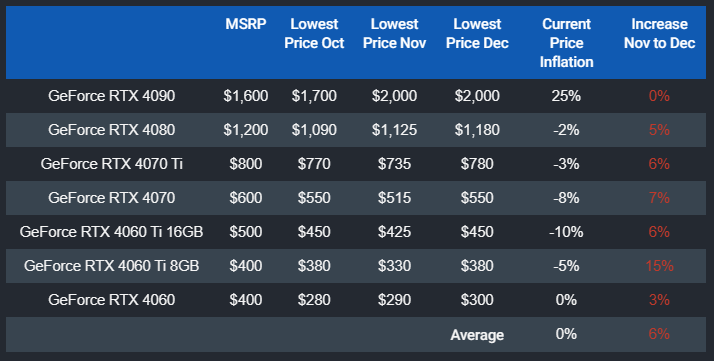The width and height of the screenshot is (714, 361).
Task: Select the 25% inflation value for RTX 4090
Action: (x=566, y=96)
